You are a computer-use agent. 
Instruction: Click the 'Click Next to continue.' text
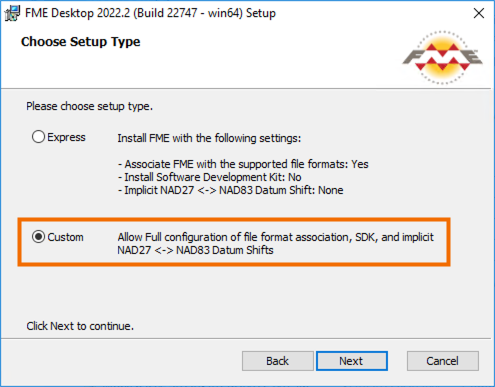[80, 326]
